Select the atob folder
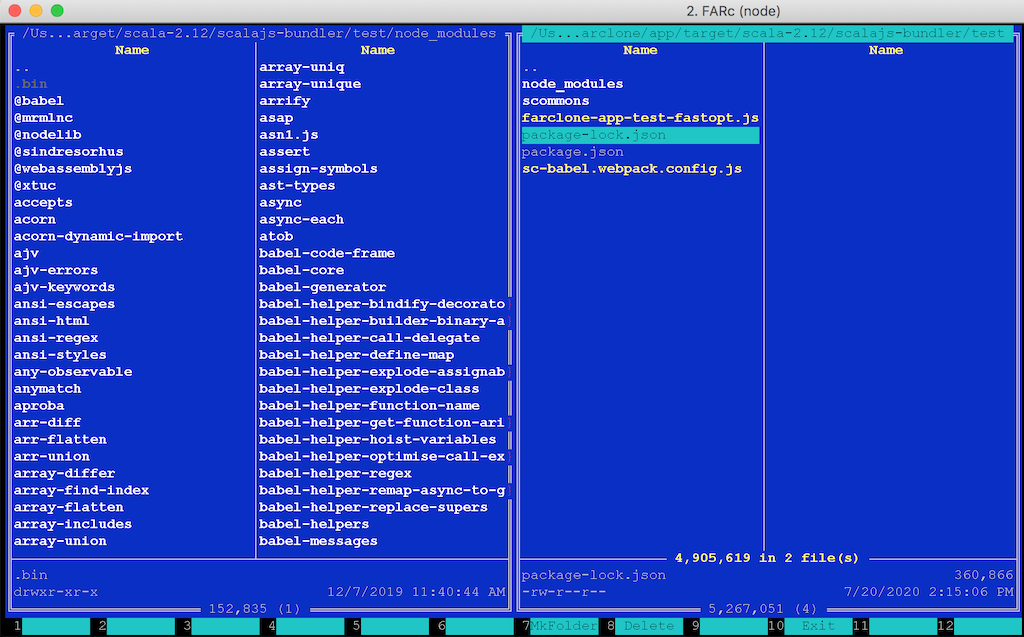The height and width of the screenshot is (637, 1024). (276, 236)
